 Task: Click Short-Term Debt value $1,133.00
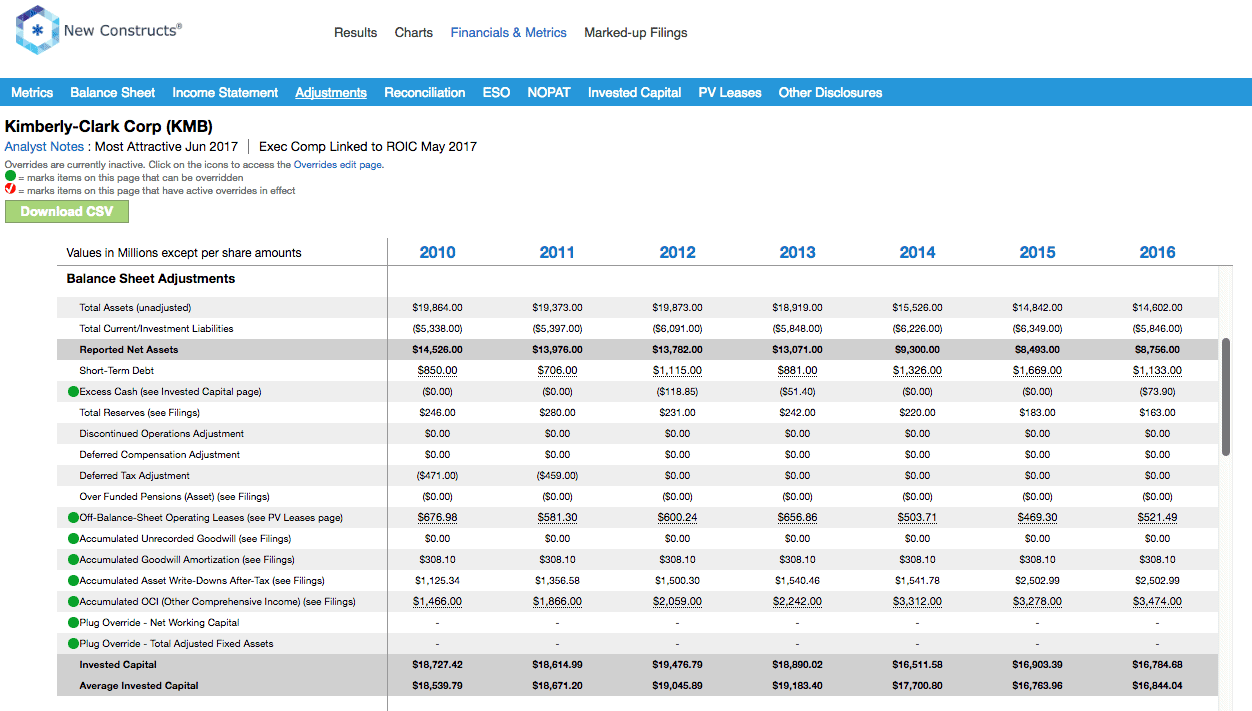pyautogui.click(x=1157, y=371)
